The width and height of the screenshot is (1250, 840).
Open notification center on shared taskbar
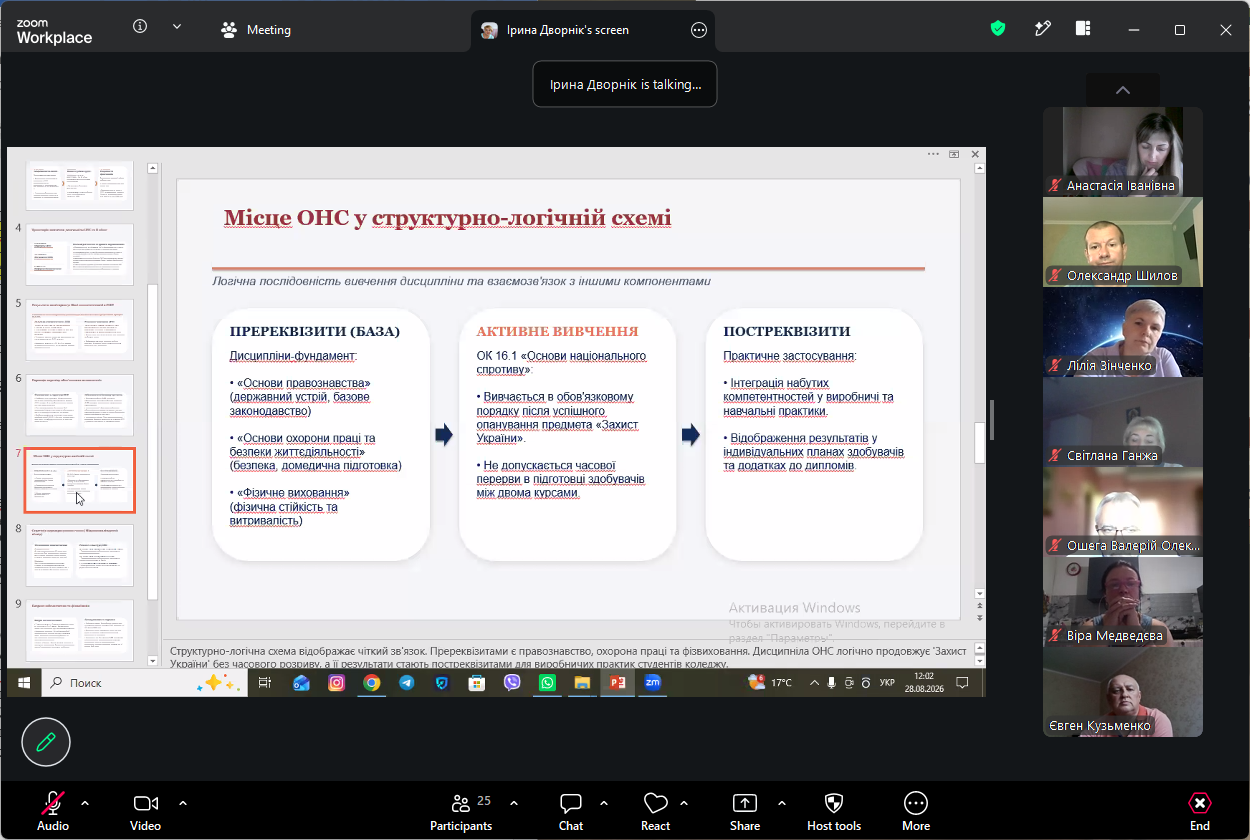click(962, 683)
